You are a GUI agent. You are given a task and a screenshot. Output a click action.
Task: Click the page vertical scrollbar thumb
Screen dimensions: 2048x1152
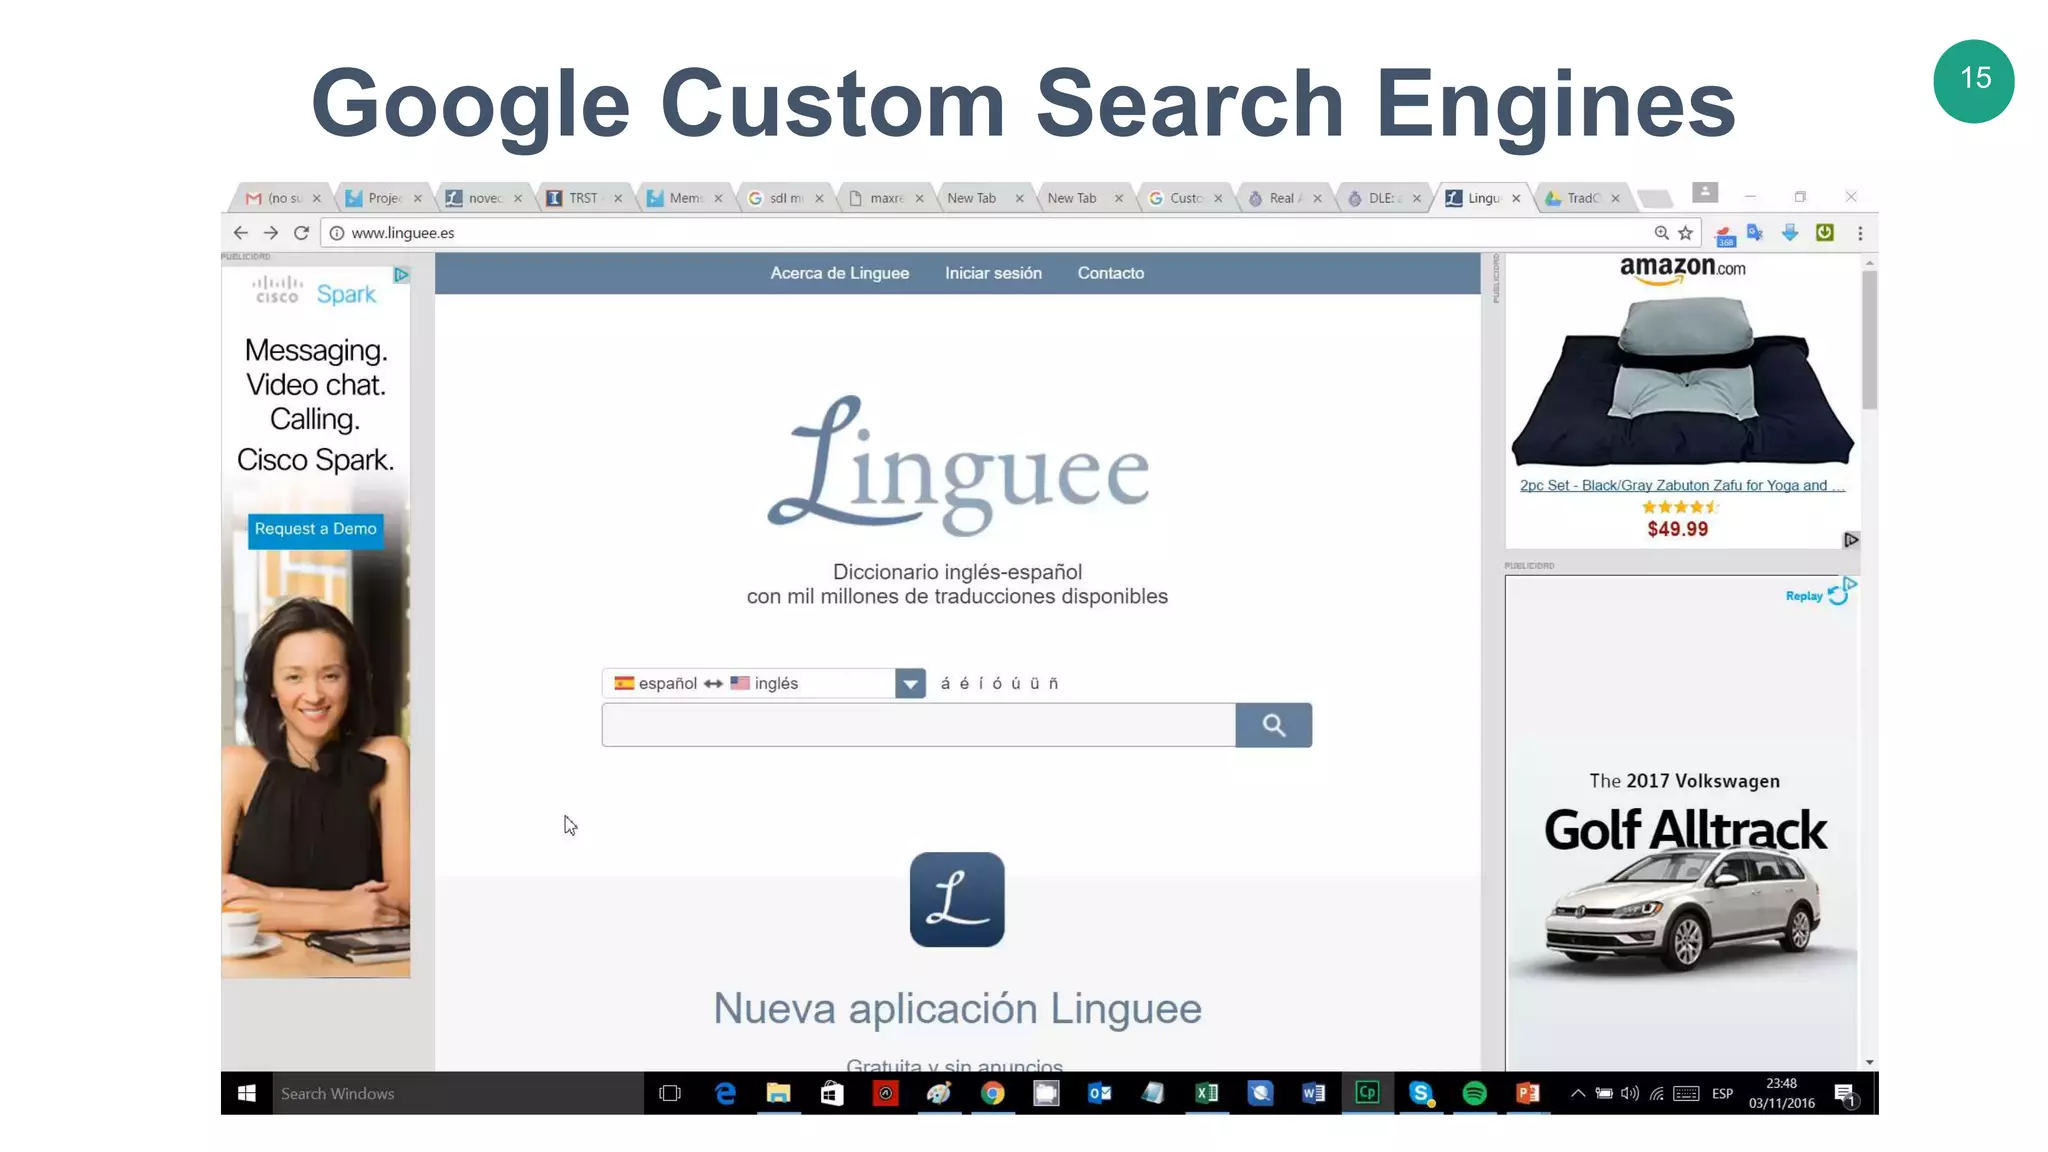[x=1869, y=340]
